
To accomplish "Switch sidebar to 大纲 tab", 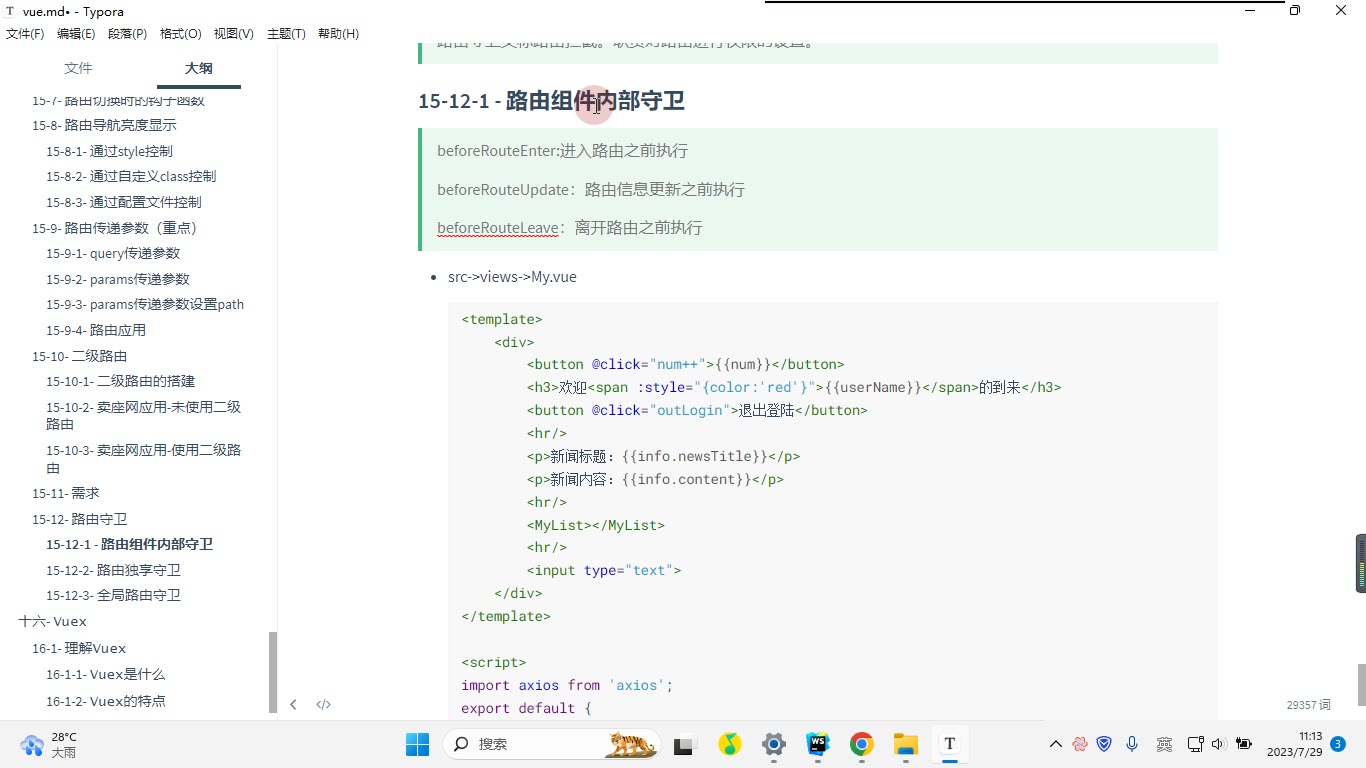I will coord(198,68).
